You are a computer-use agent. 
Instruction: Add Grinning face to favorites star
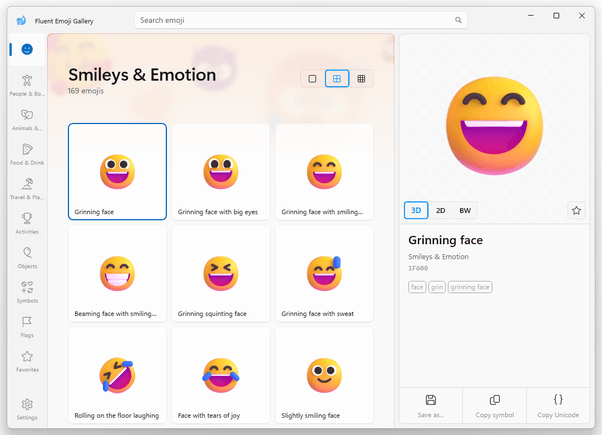(x=576, y=210)
